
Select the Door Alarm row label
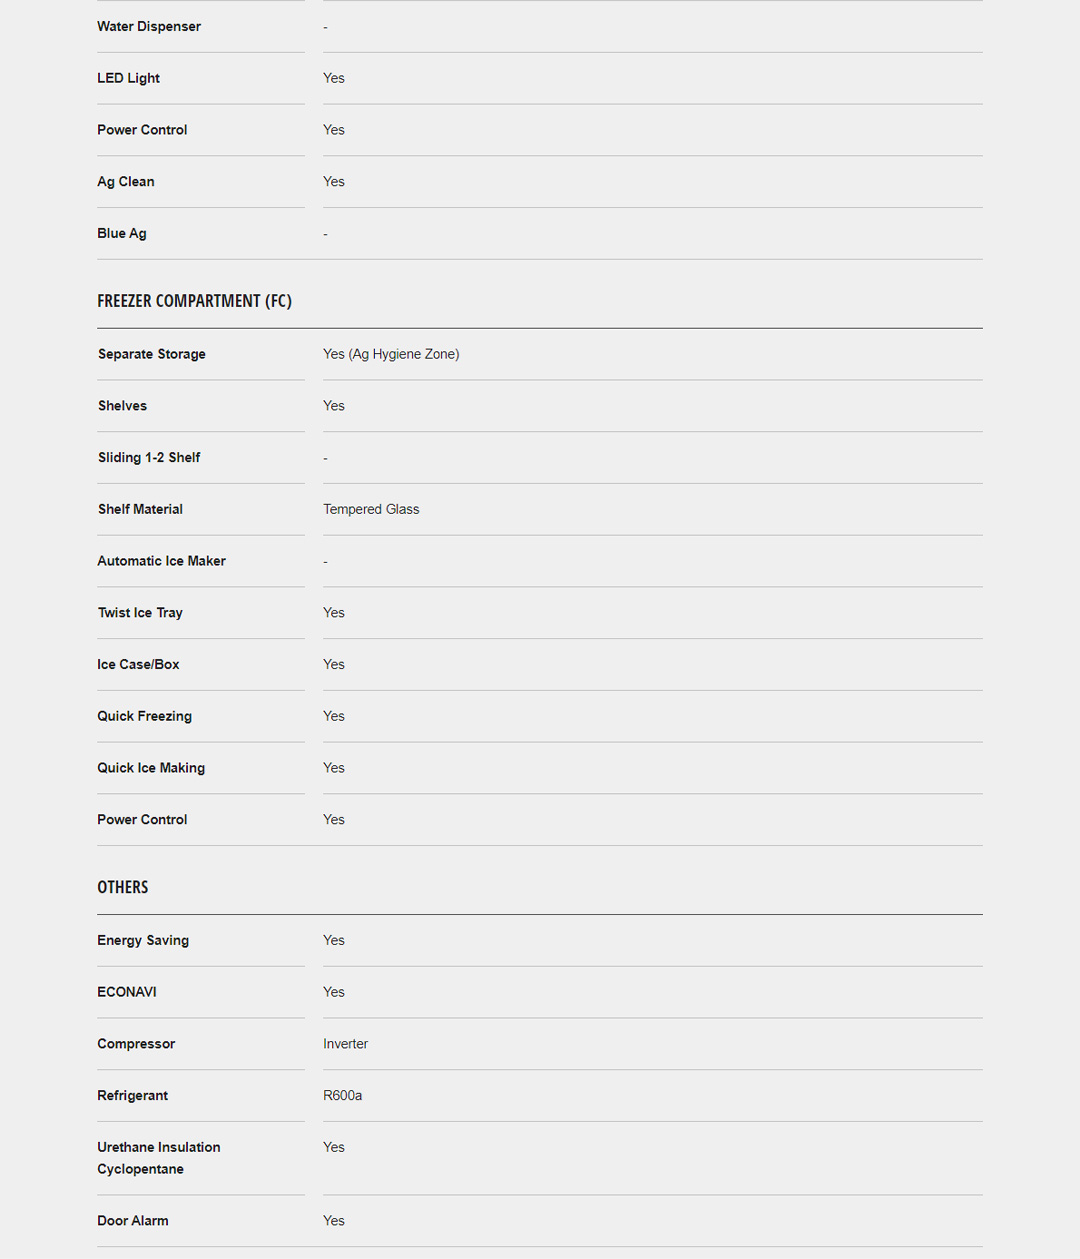click(x=133, y=1221)
